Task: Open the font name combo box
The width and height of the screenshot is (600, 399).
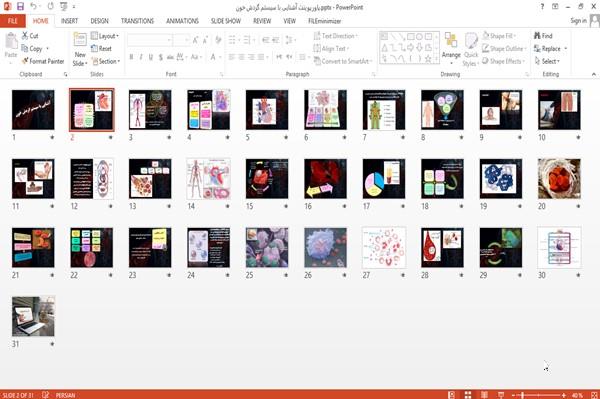Action: [150, 40]
